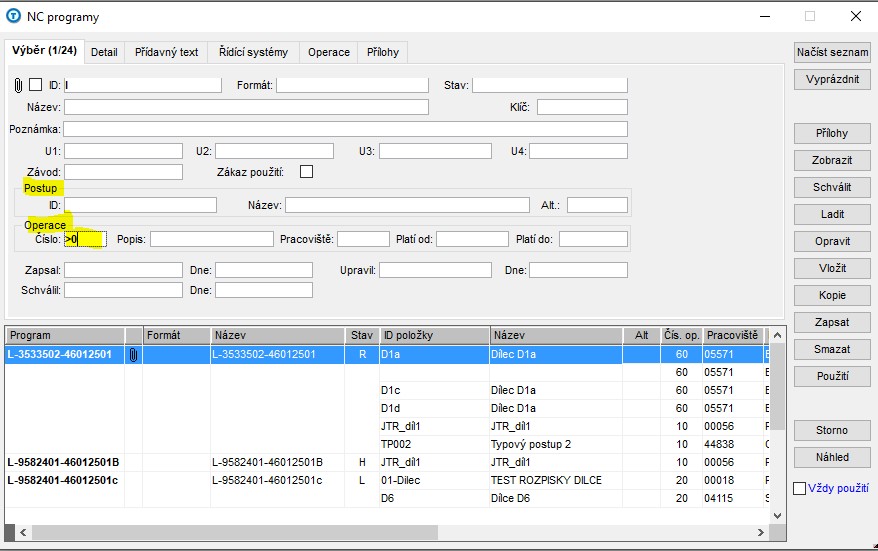Click the Storno button
This screenshot has height=551, width=878.
[x=832, y=430]
